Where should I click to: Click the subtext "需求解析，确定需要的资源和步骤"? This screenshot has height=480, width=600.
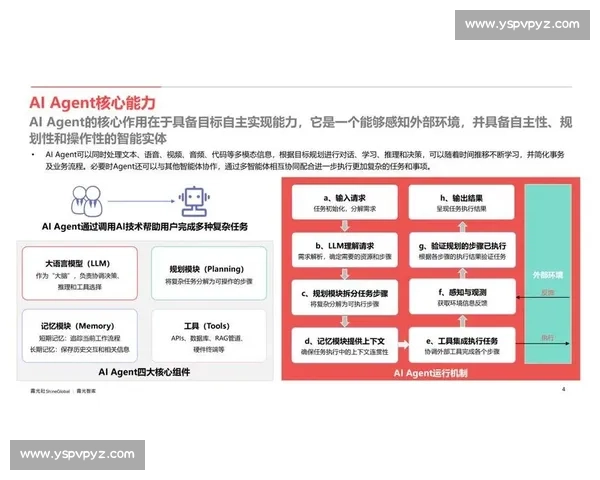(x=344, y=256)
